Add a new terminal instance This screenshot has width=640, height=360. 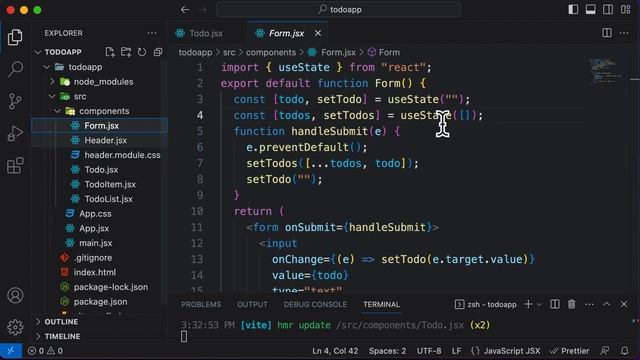[528, 304]
